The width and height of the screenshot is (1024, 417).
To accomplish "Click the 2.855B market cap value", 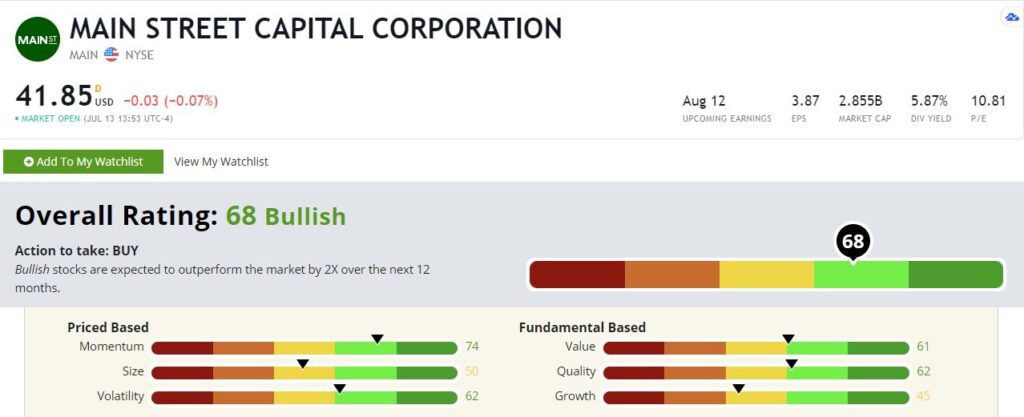I will click(x=861, y=101).
